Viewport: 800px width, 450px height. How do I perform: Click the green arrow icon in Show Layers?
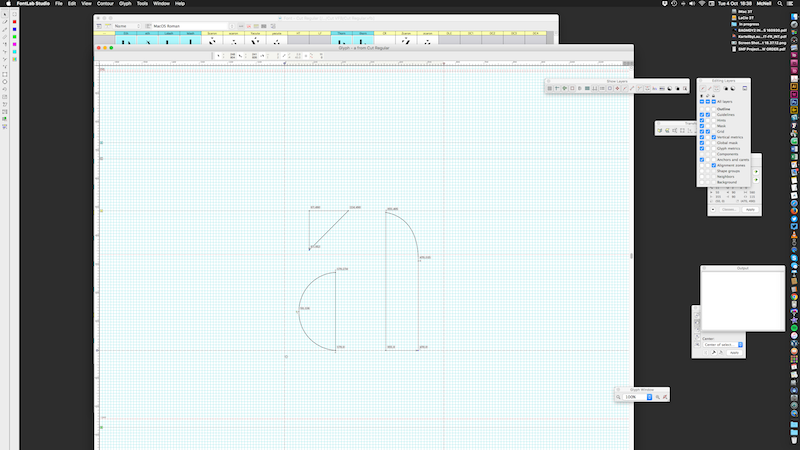tap(565, 88)
